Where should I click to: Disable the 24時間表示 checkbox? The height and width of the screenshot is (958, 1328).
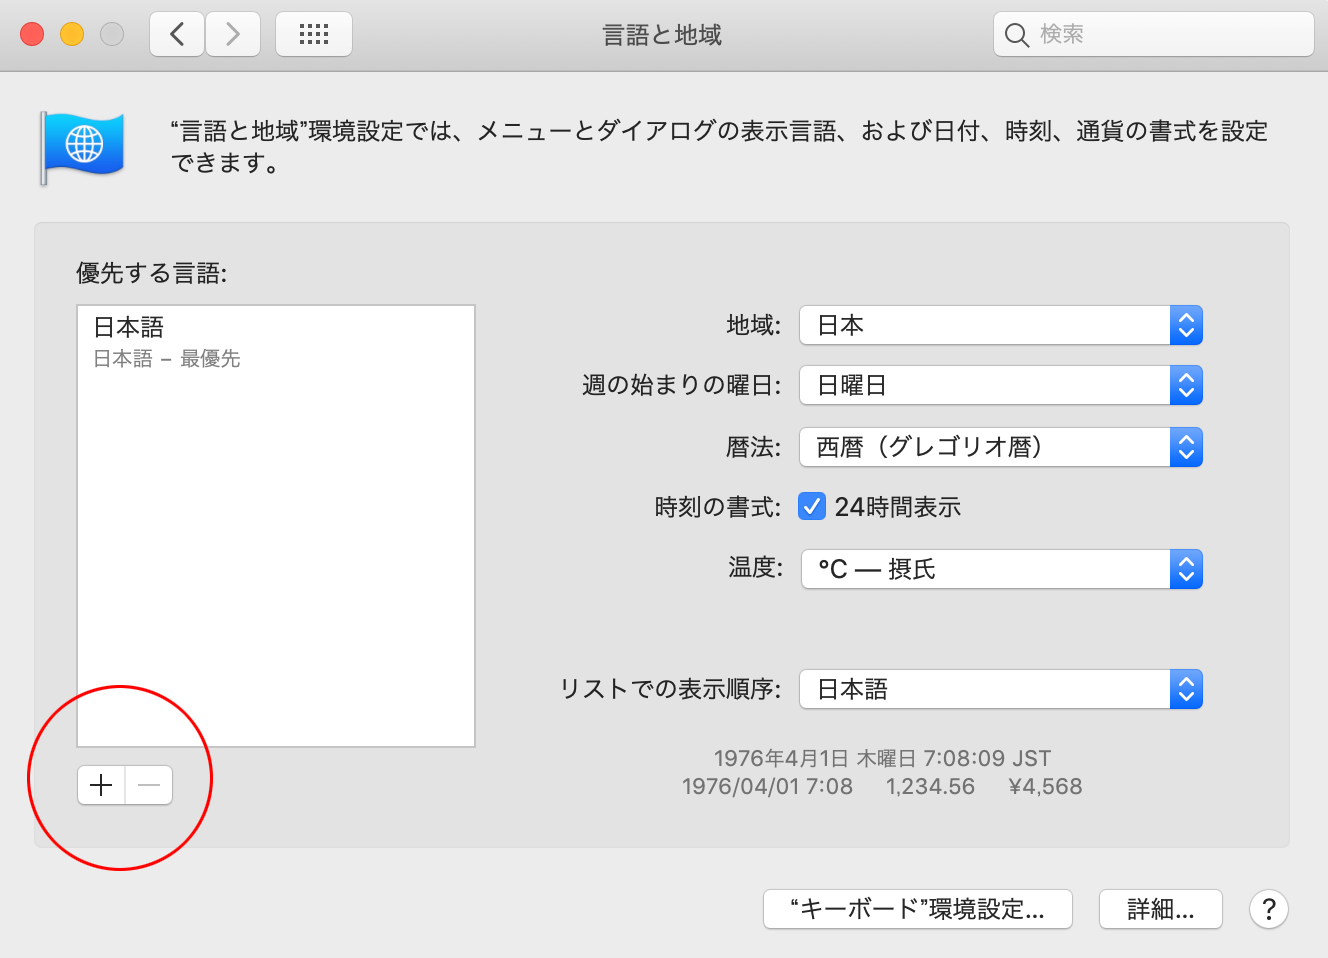[811, 507]
